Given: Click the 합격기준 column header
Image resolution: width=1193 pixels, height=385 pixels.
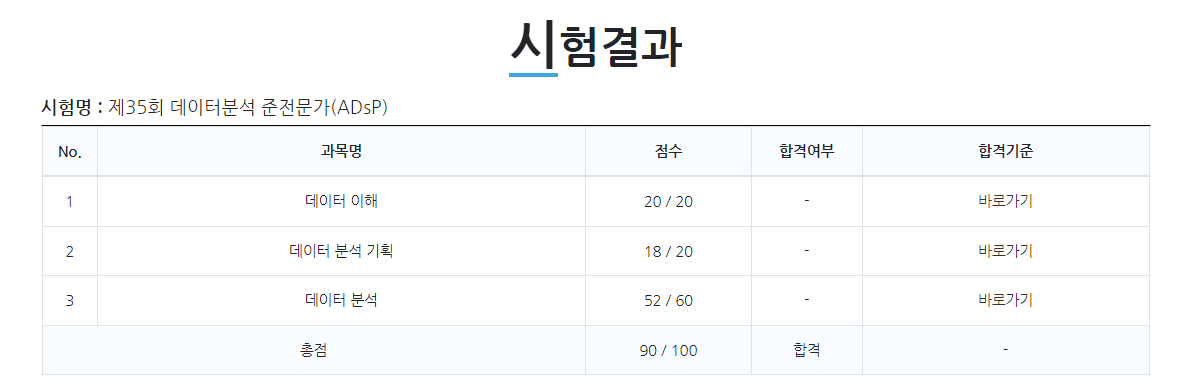Looking at the screenshot, I should point(1005,151).
